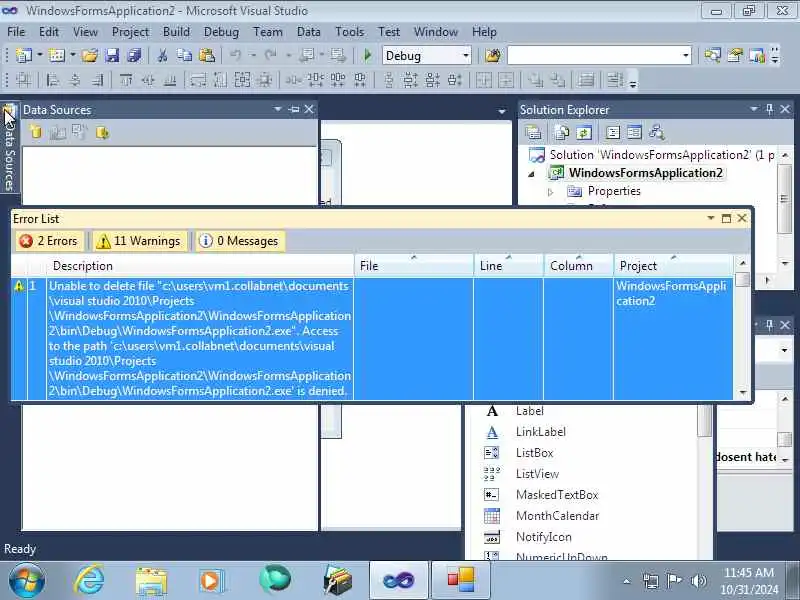The width and height of the screenshot is (800, 600).
Task: Click the volume speaker tray icon
Action: [698, 581]
